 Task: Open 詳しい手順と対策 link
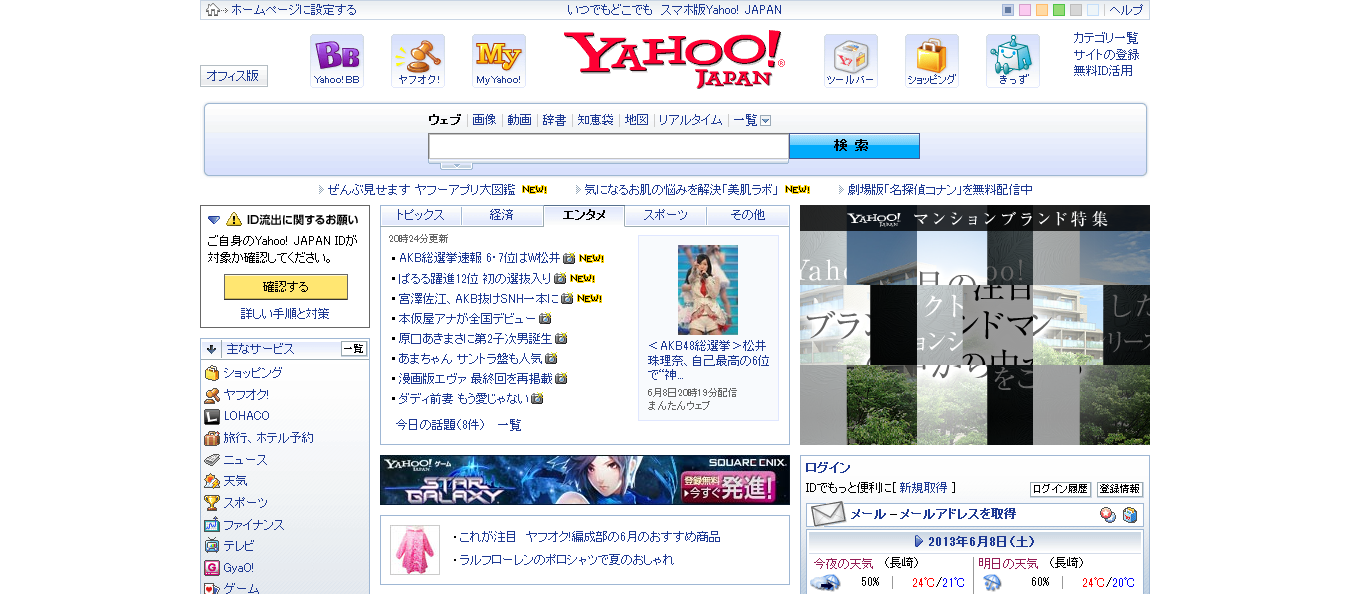pos(285,314)
